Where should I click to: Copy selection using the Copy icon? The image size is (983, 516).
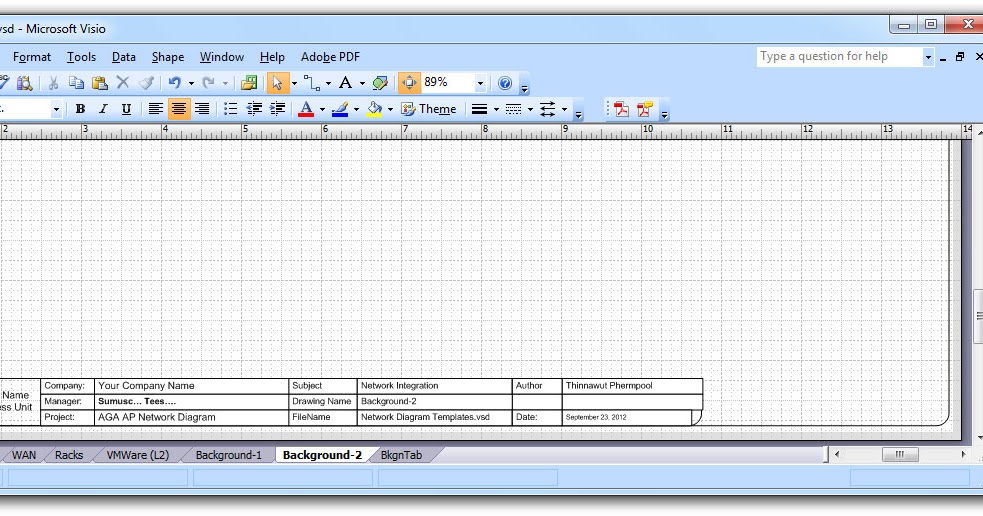pyautogui.click(x=76, y=83)
